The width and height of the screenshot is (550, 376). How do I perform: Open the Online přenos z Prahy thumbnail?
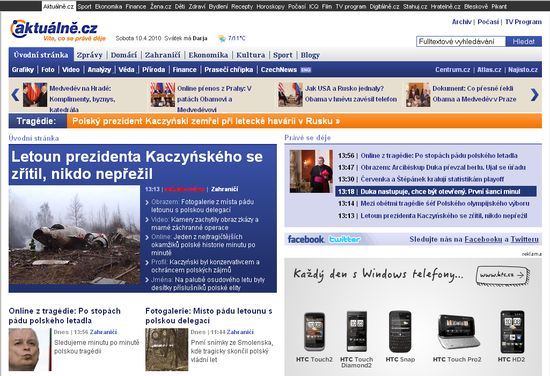(x=162, y=95)
